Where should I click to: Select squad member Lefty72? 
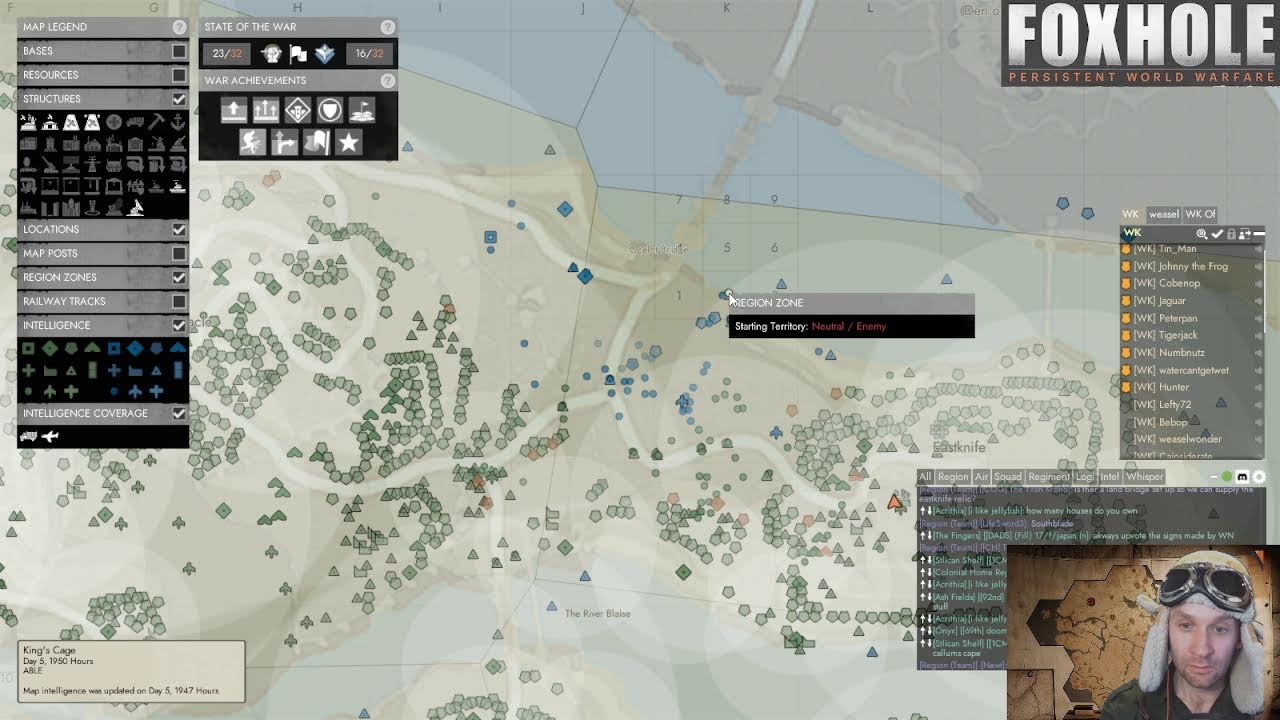point(1162,405)
